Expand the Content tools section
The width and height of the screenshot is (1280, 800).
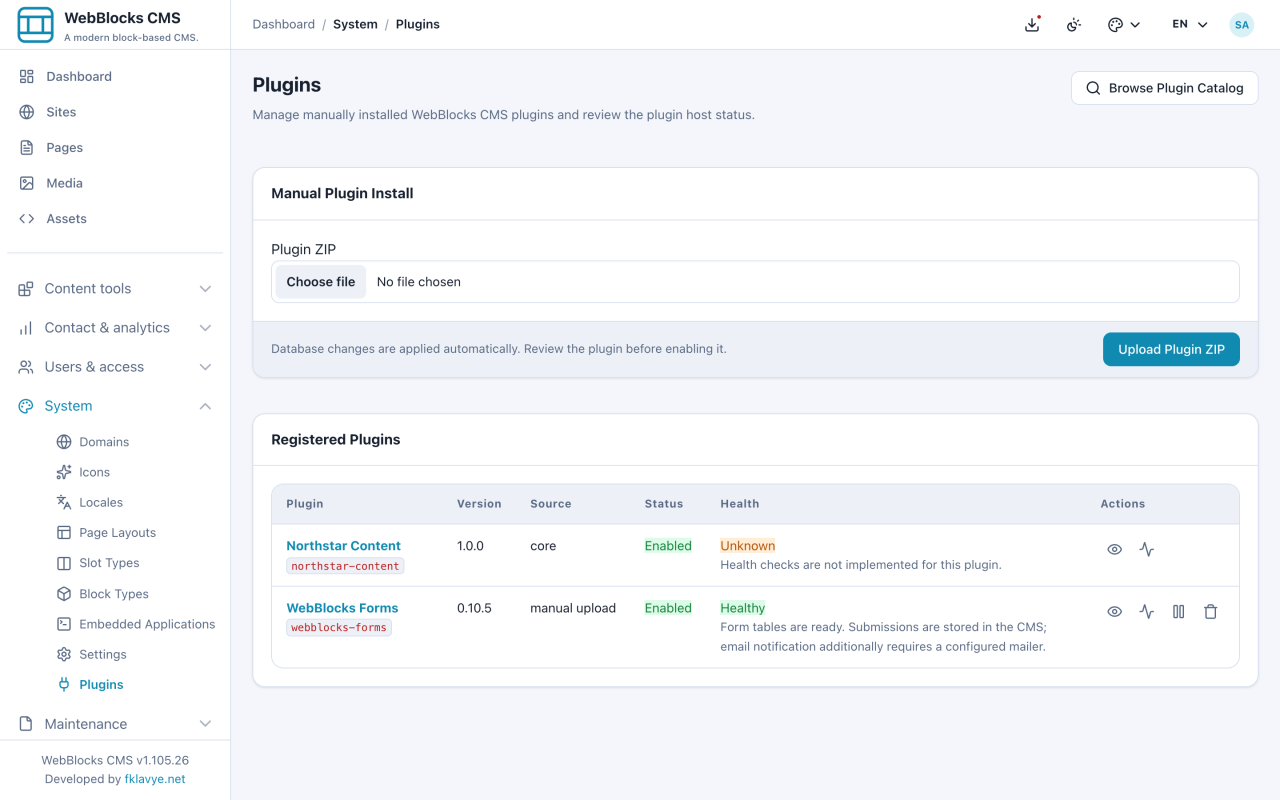click(115, 288)
